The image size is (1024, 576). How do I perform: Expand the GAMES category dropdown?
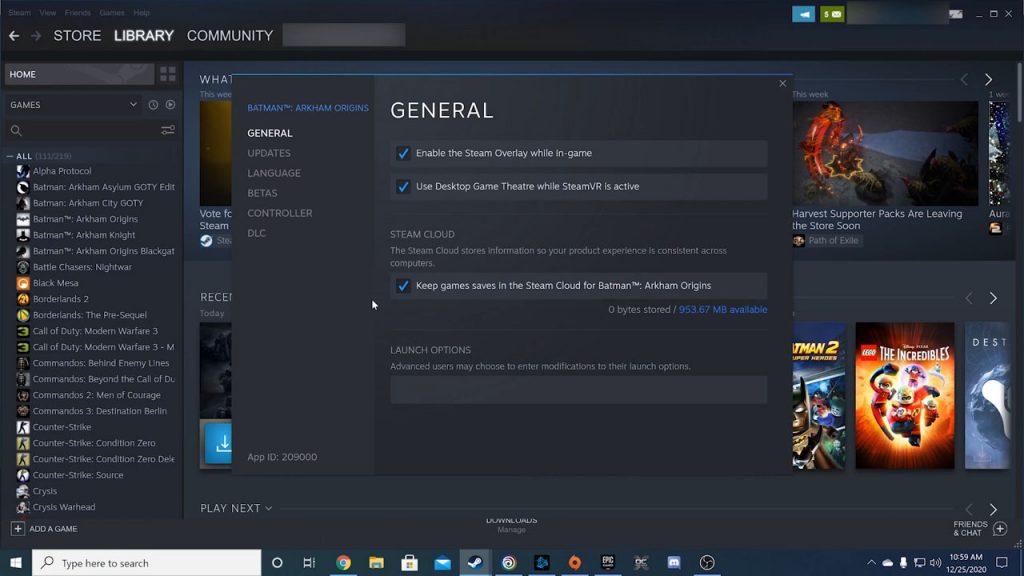pos(133,104)
